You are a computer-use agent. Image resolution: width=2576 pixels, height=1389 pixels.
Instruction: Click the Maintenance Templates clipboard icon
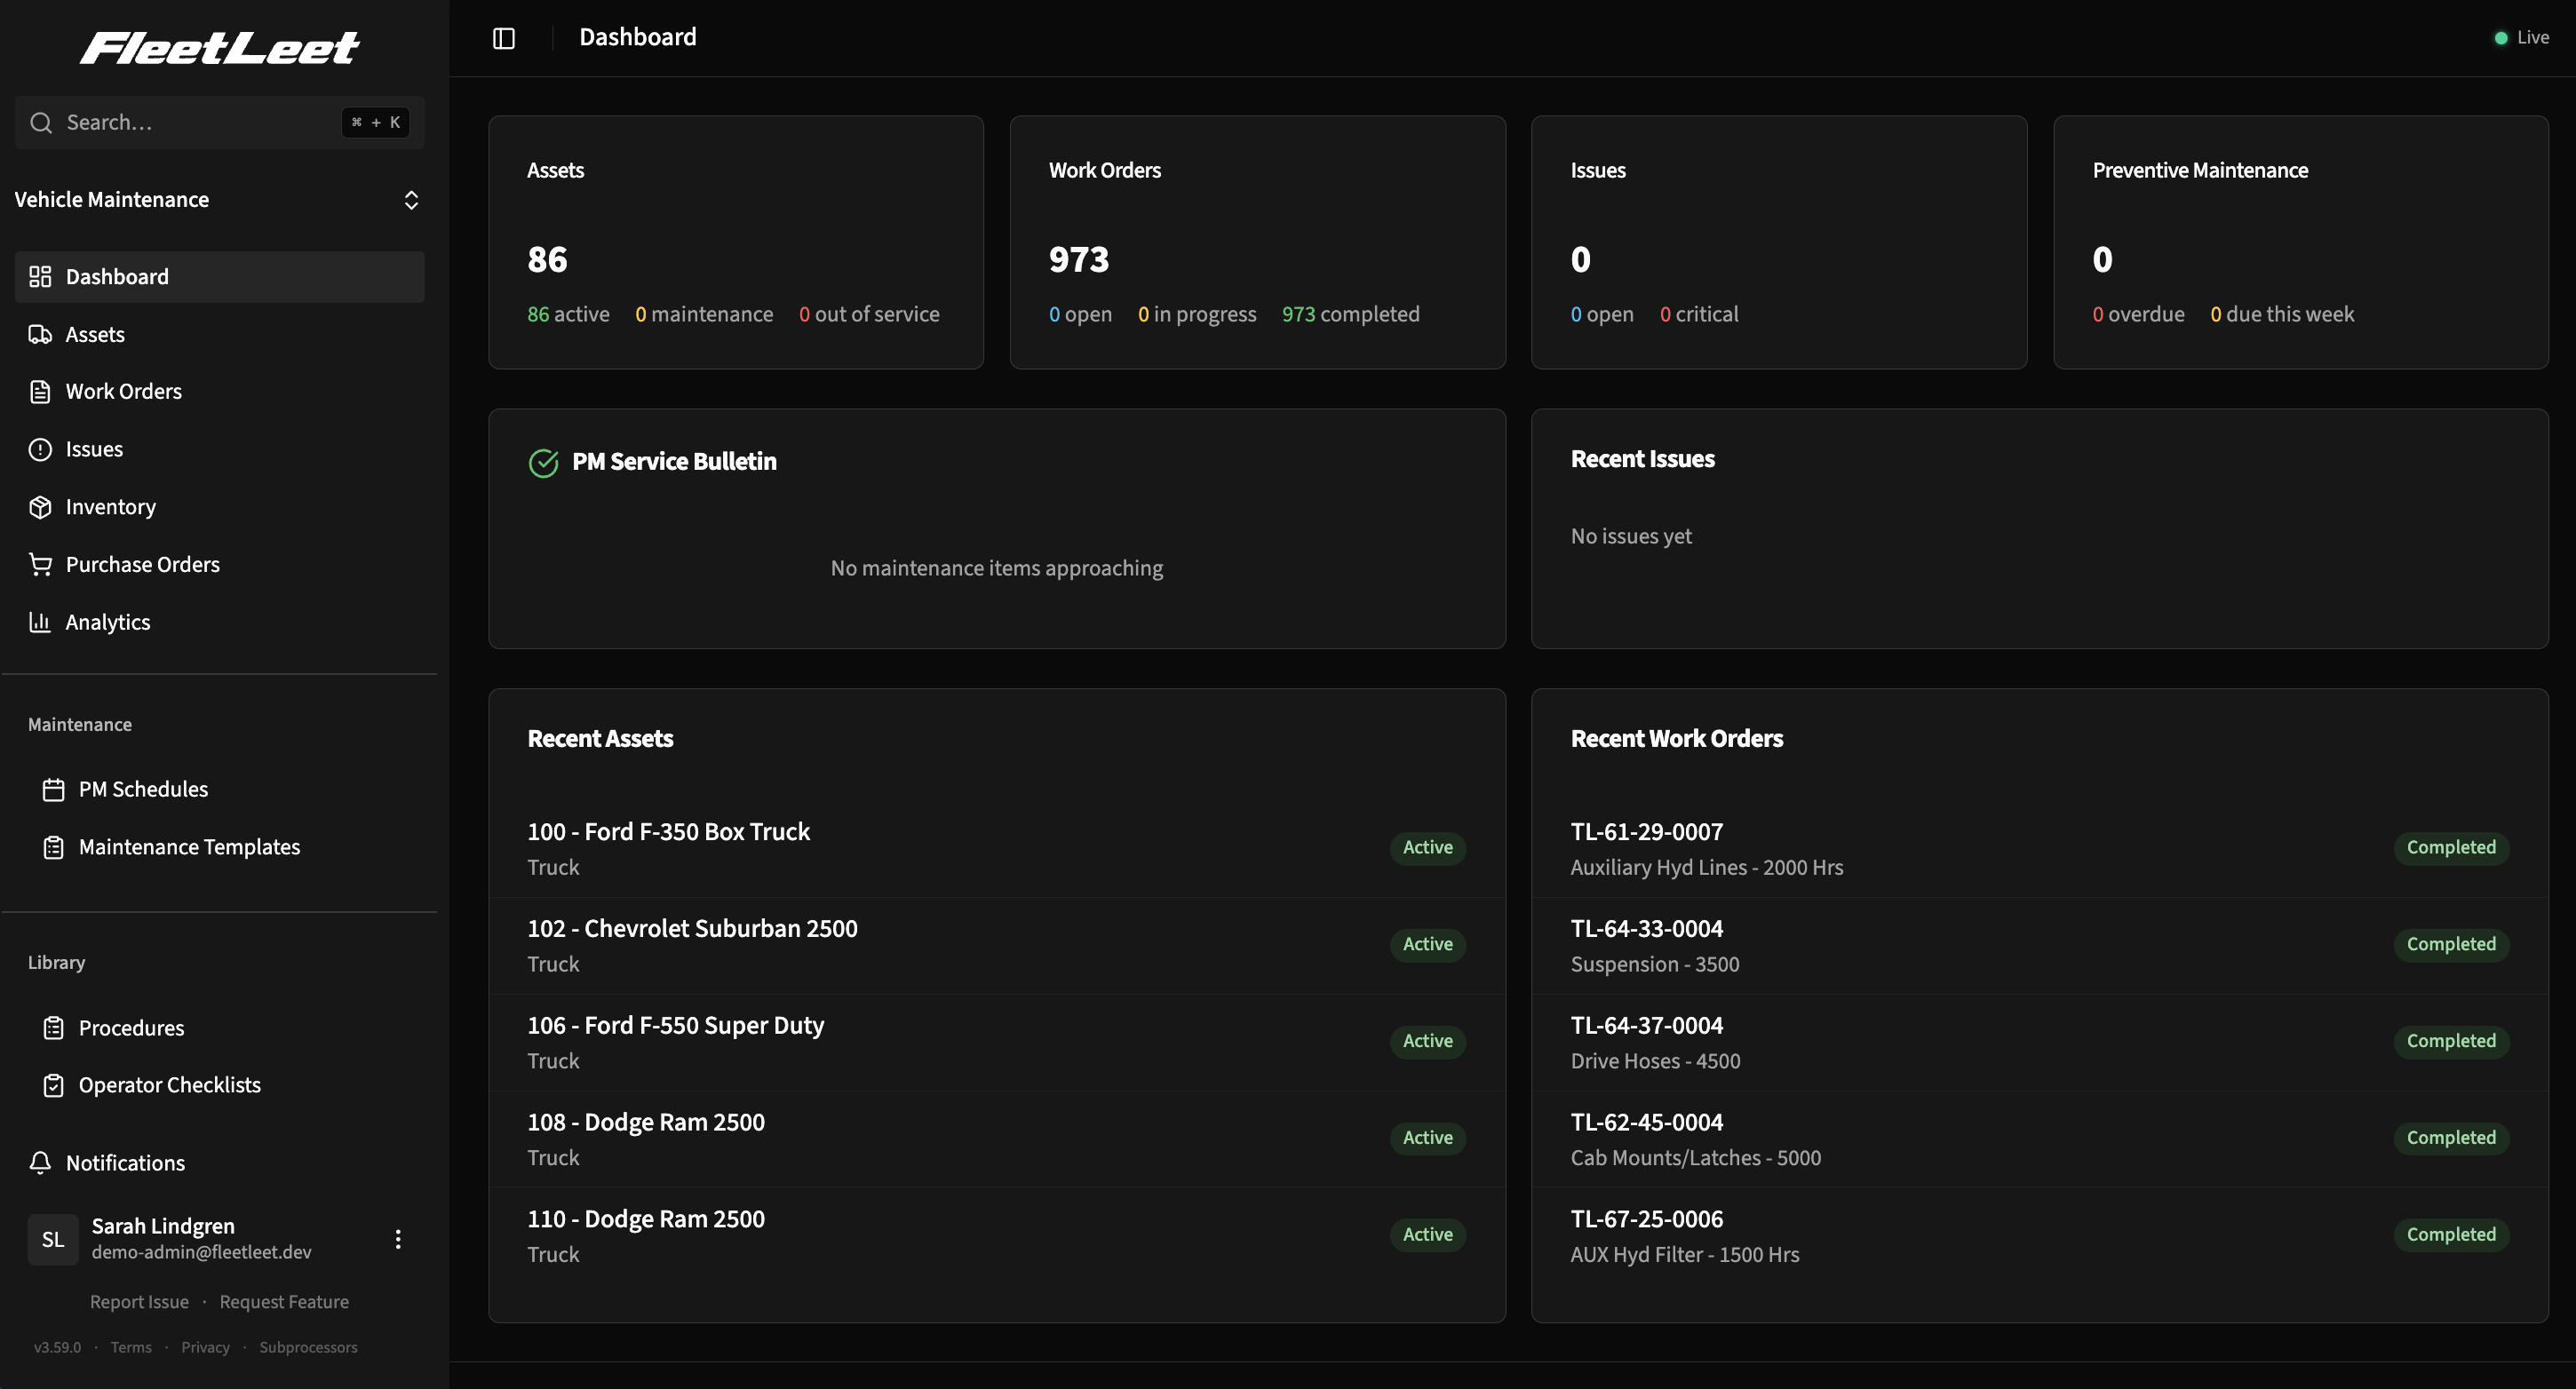click(x=54, y=847)
